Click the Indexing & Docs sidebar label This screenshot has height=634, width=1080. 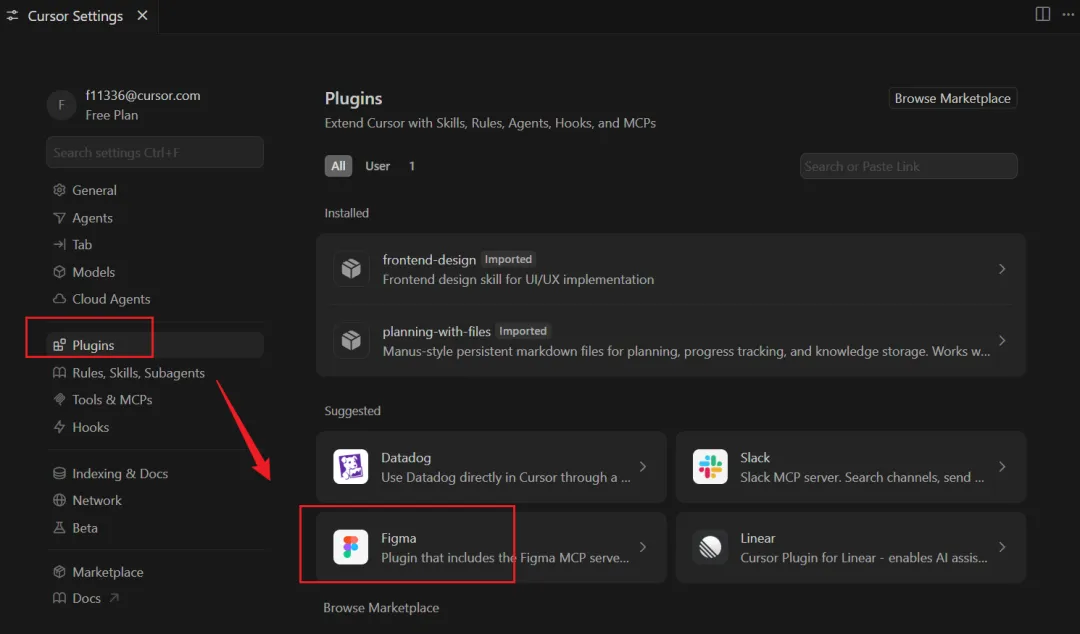pyautogui.click(x=120, y=473)
